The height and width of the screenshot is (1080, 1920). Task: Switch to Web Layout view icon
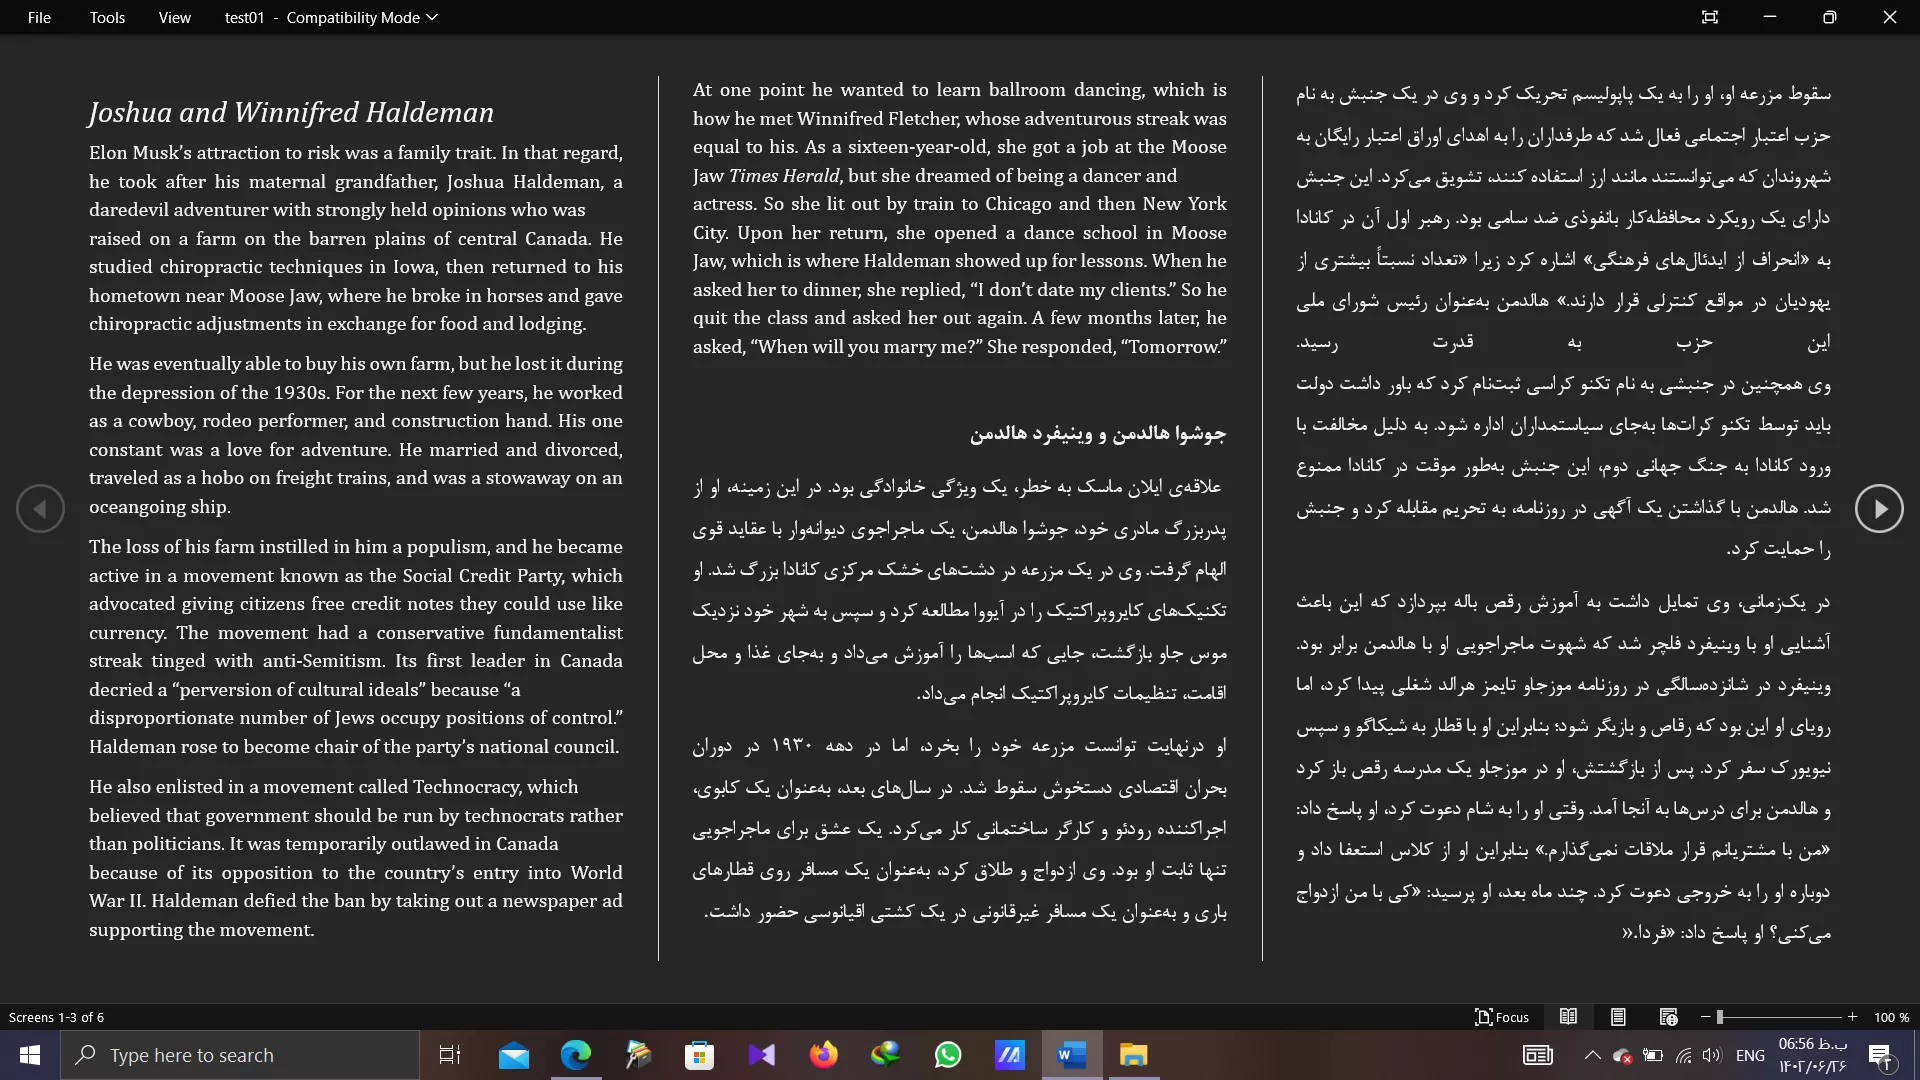pos(1668,1017)
